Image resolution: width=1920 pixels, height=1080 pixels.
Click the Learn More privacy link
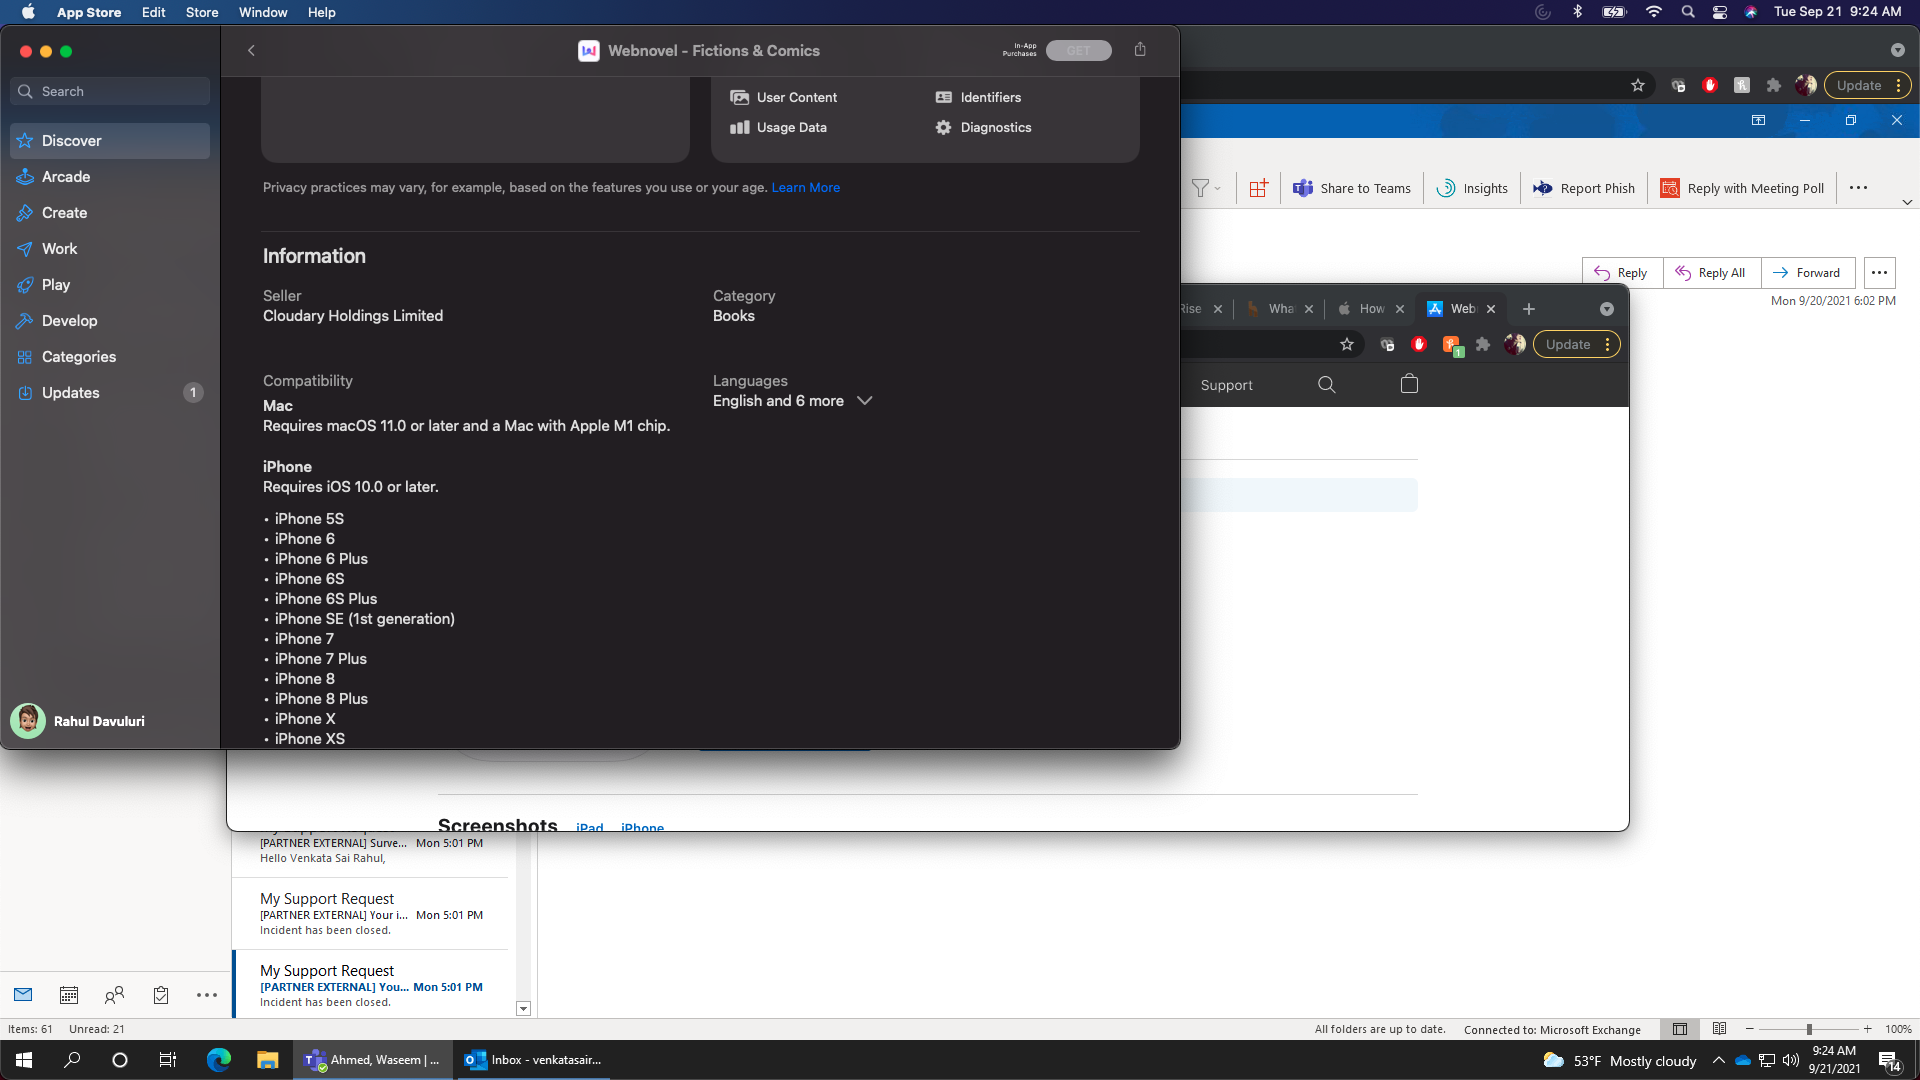point(805,188)
